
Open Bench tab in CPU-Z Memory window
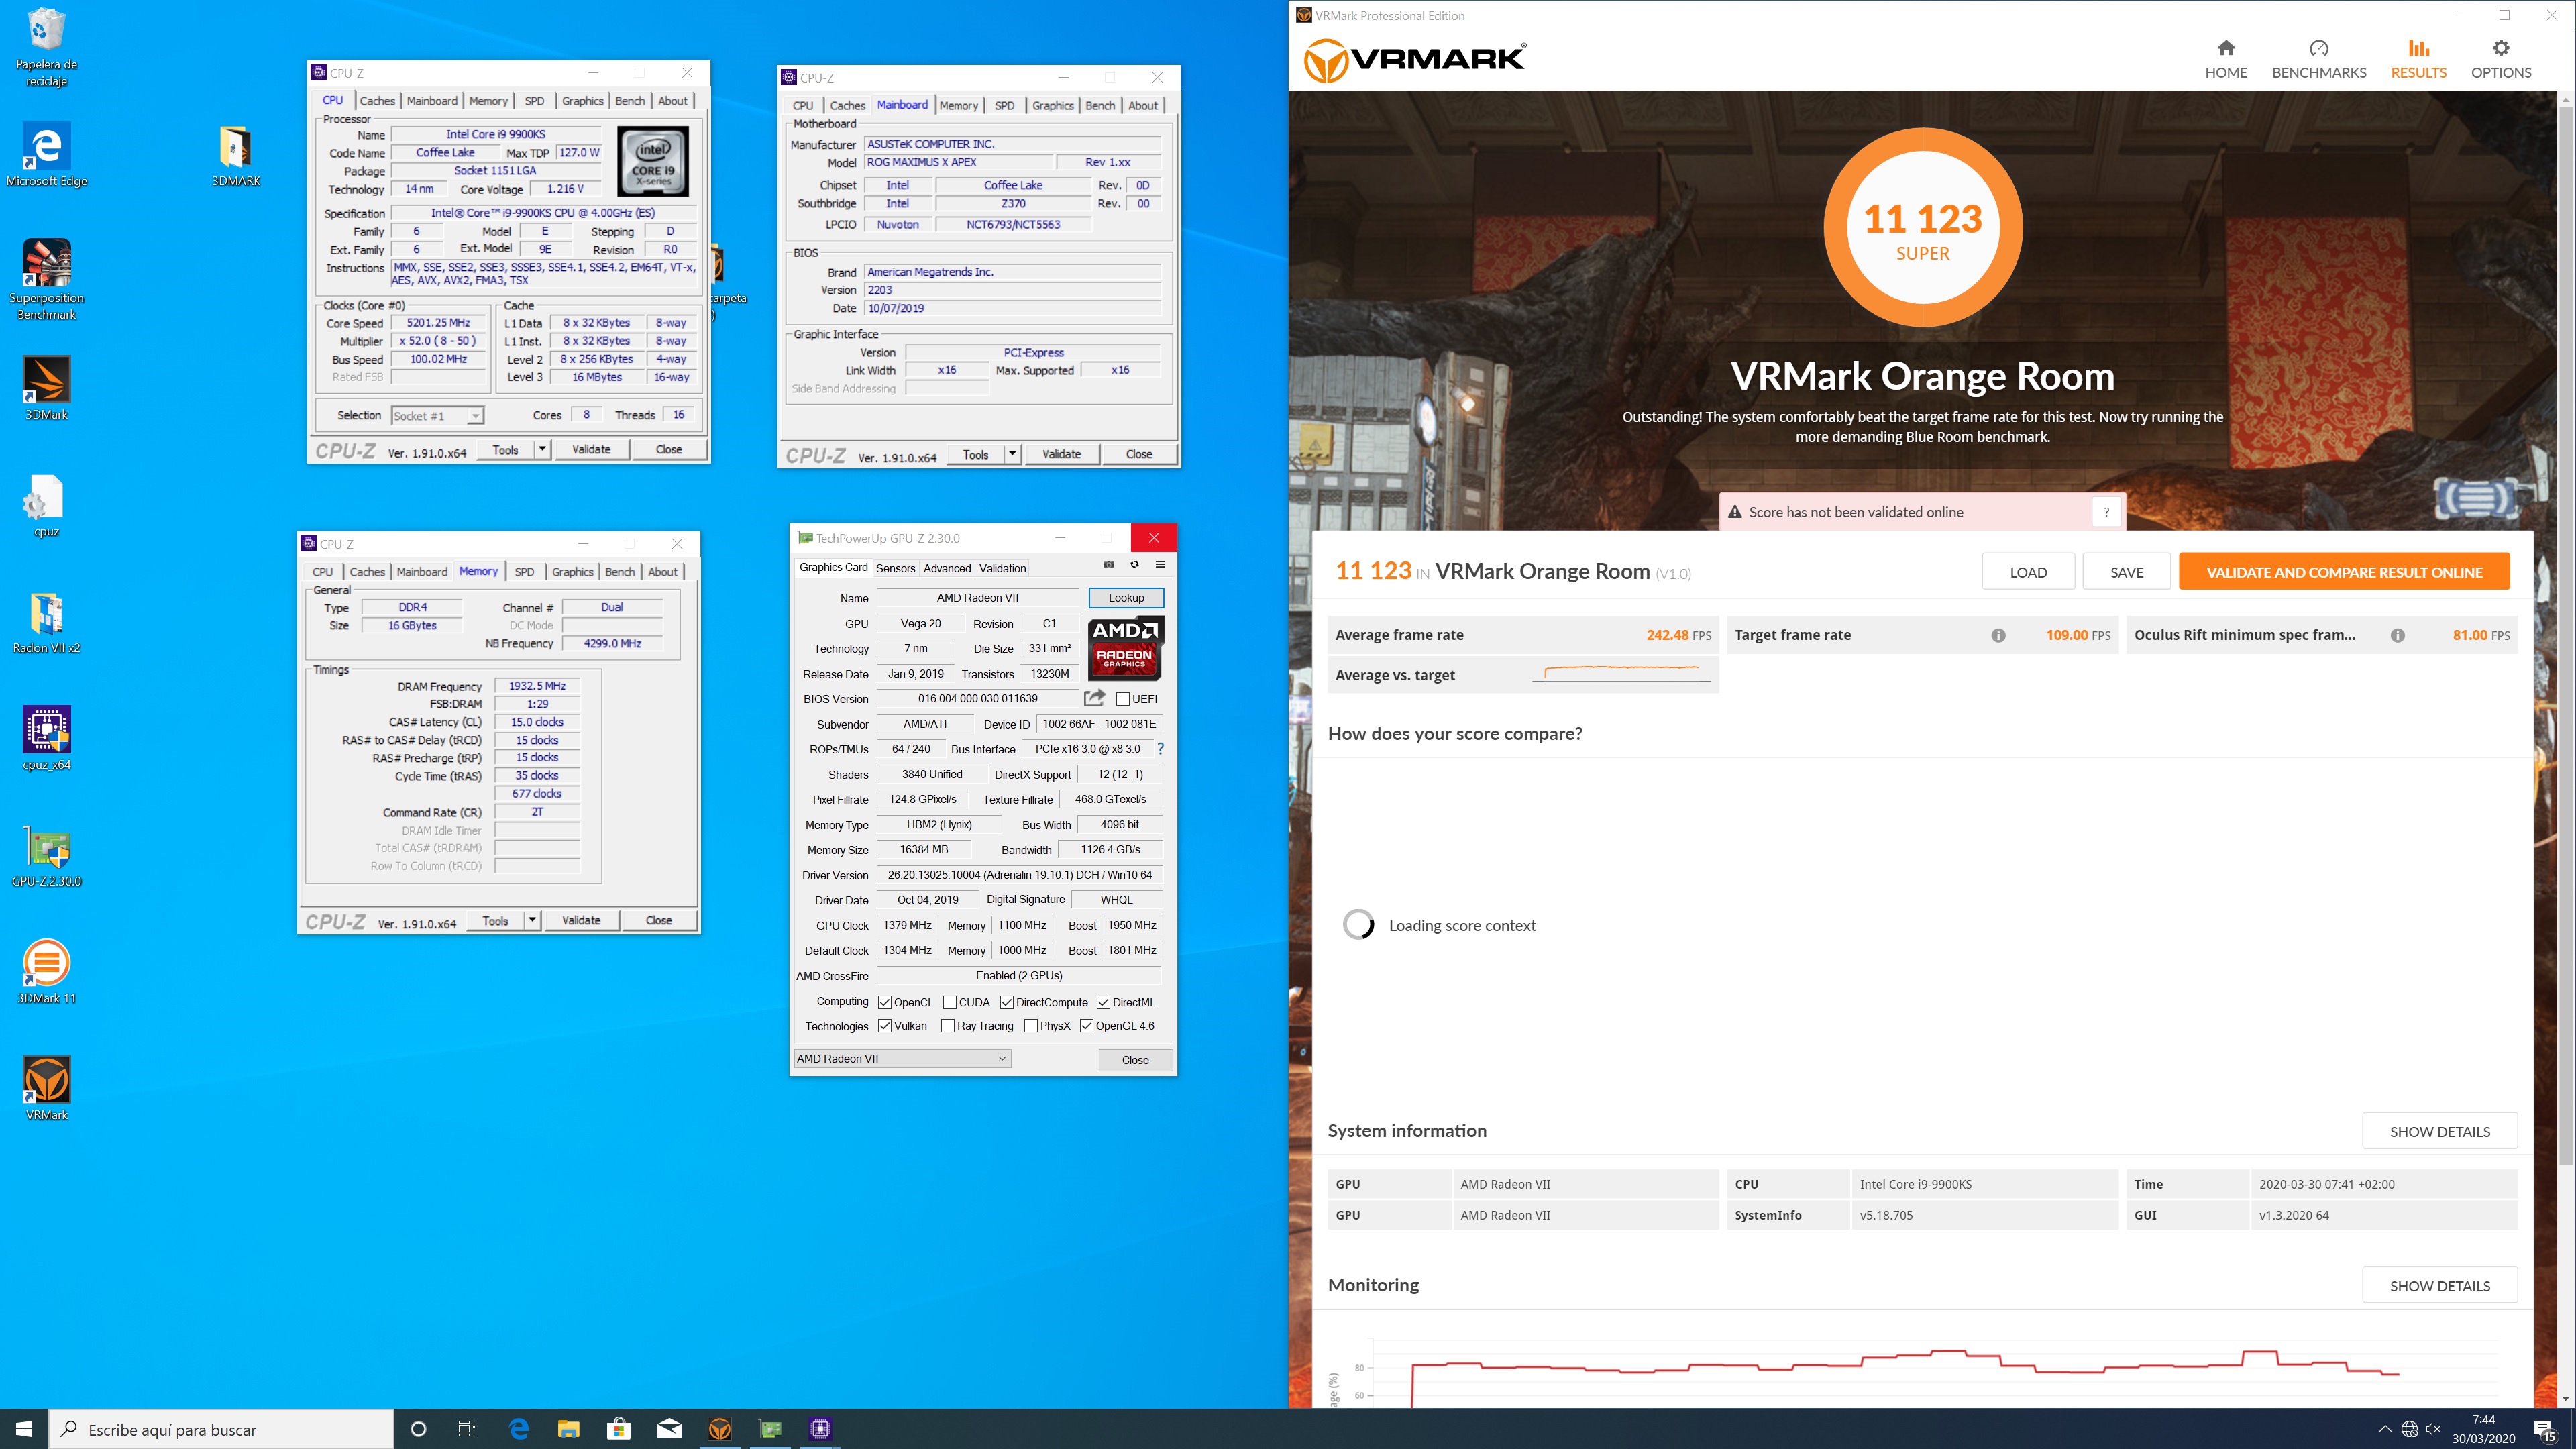tap(619, 572)
